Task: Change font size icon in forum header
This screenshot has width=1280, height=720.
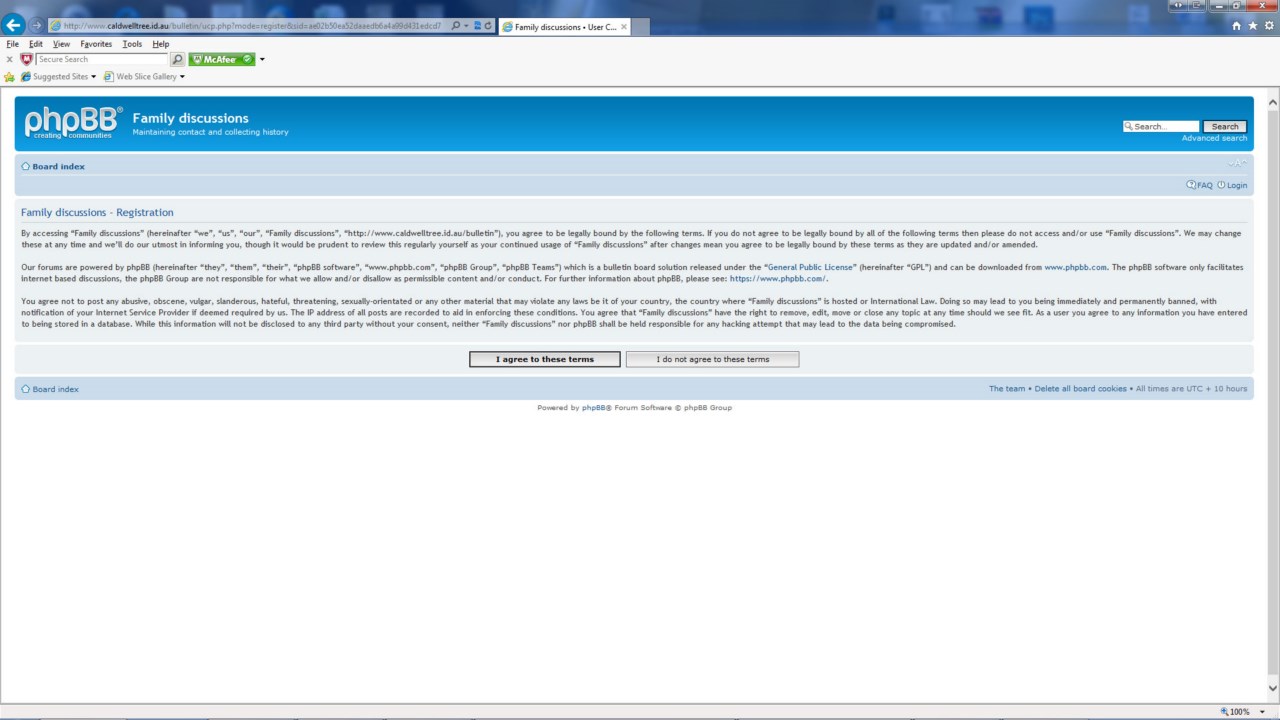Action: [x=1238, y=164]
